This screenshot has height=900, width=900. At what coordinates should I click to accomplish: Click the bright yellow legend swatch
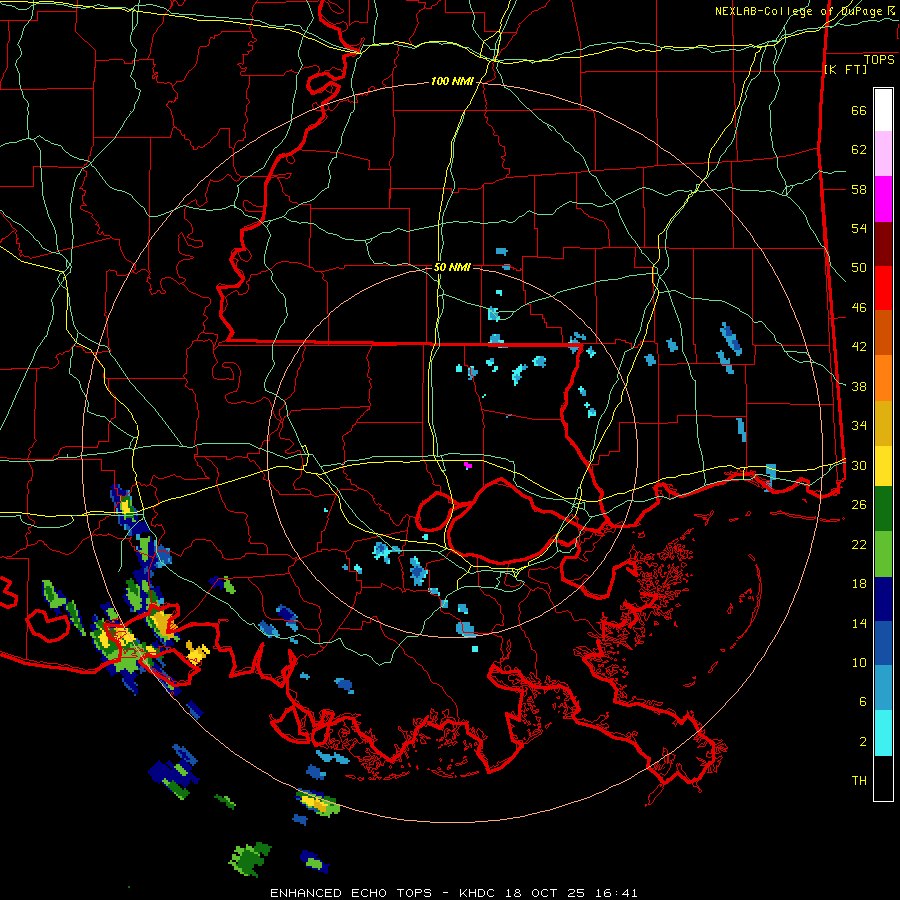point(883,465)
